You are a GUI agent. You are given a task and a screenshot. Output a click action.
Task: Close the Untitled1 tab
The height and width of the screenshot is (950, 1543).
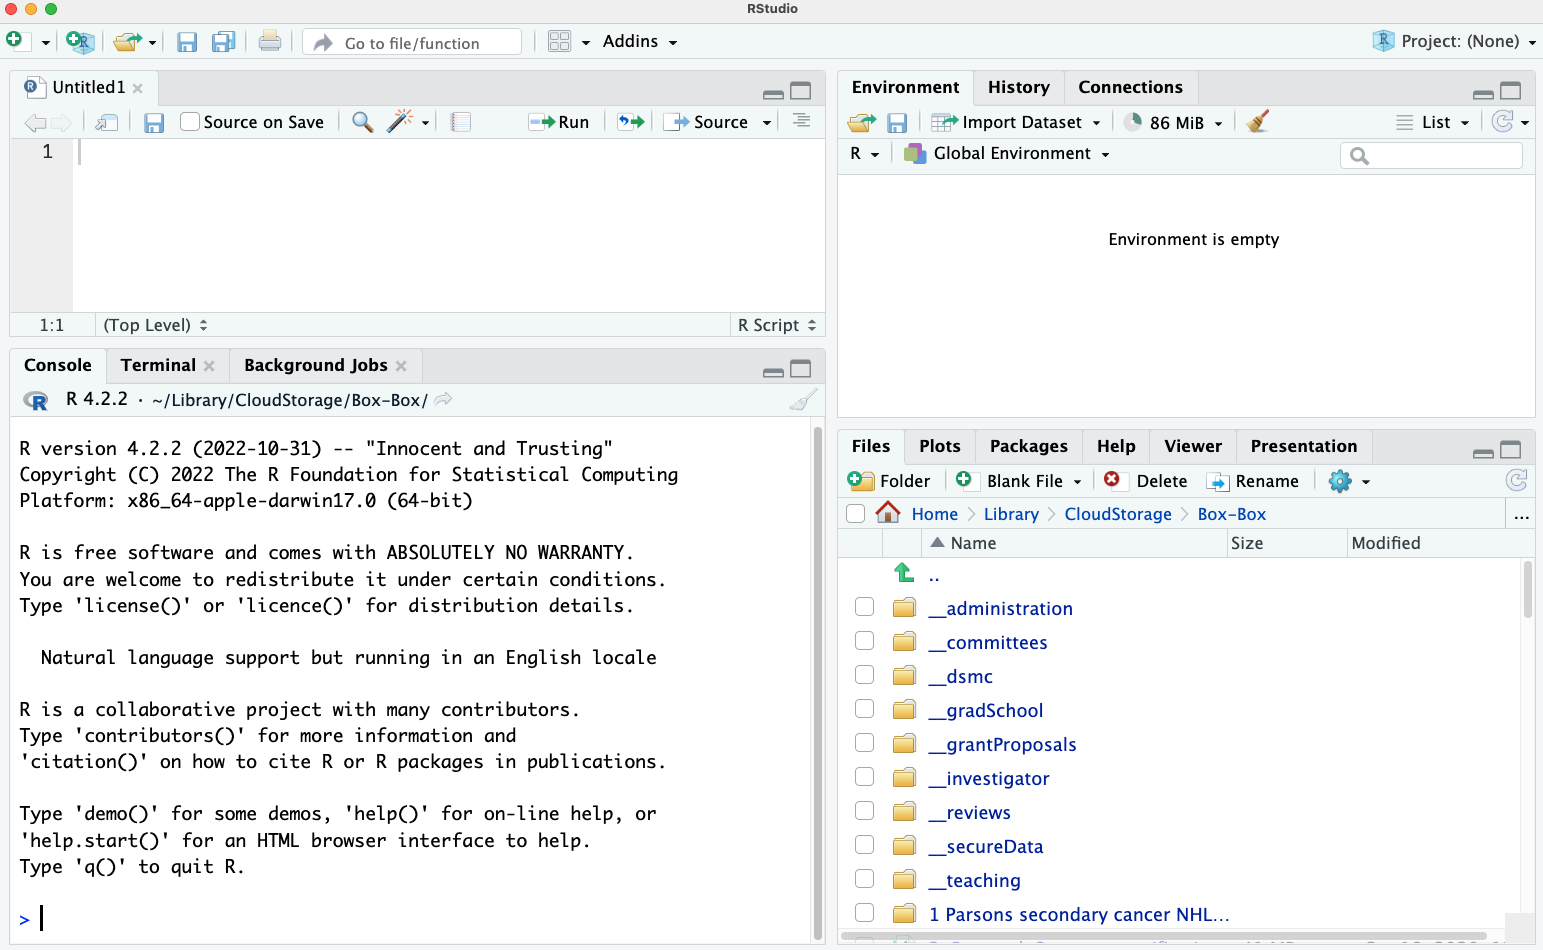[138, 88]
